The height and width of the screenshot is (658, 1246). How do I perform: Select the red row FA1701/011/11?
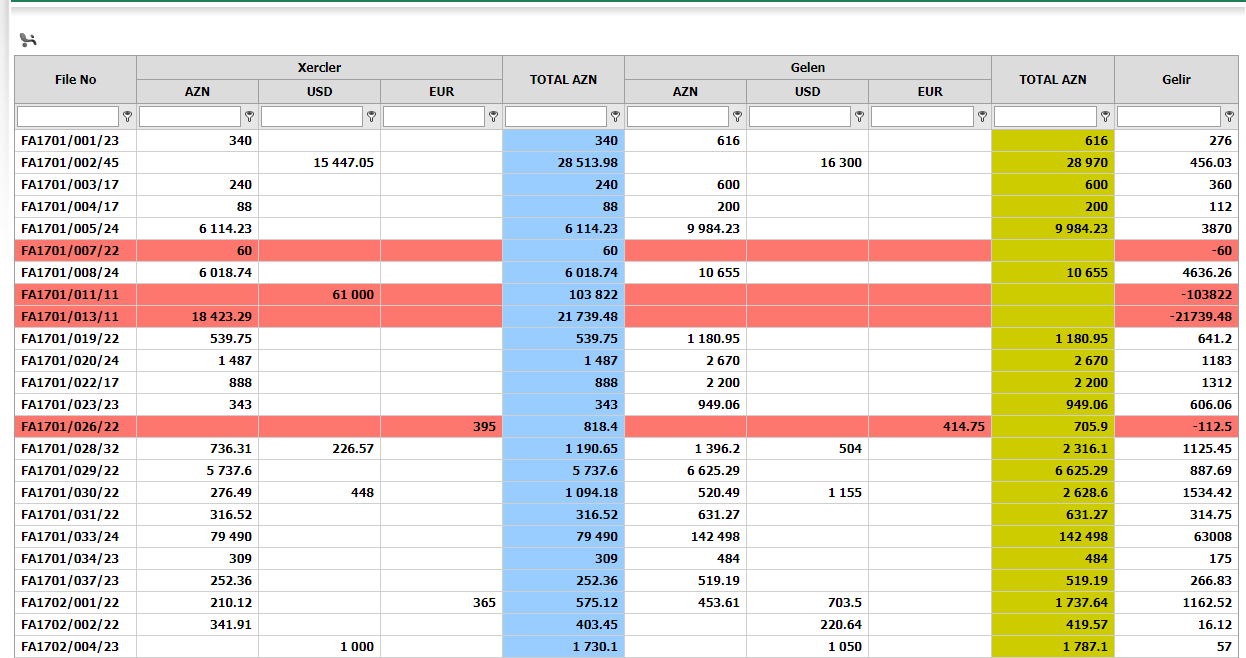point(70,295)
